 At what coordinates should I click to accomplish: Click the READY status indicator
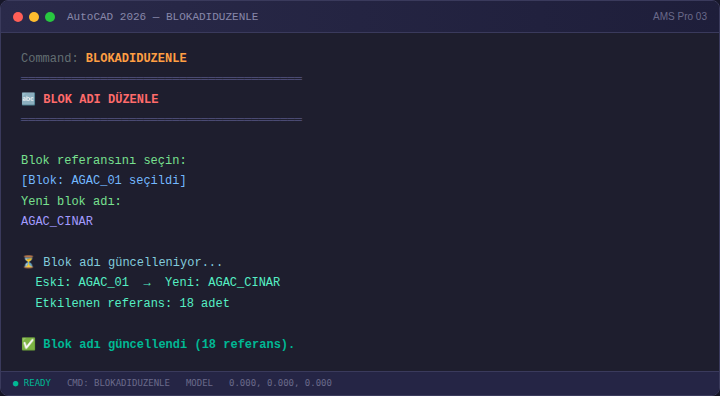(32, 383)
